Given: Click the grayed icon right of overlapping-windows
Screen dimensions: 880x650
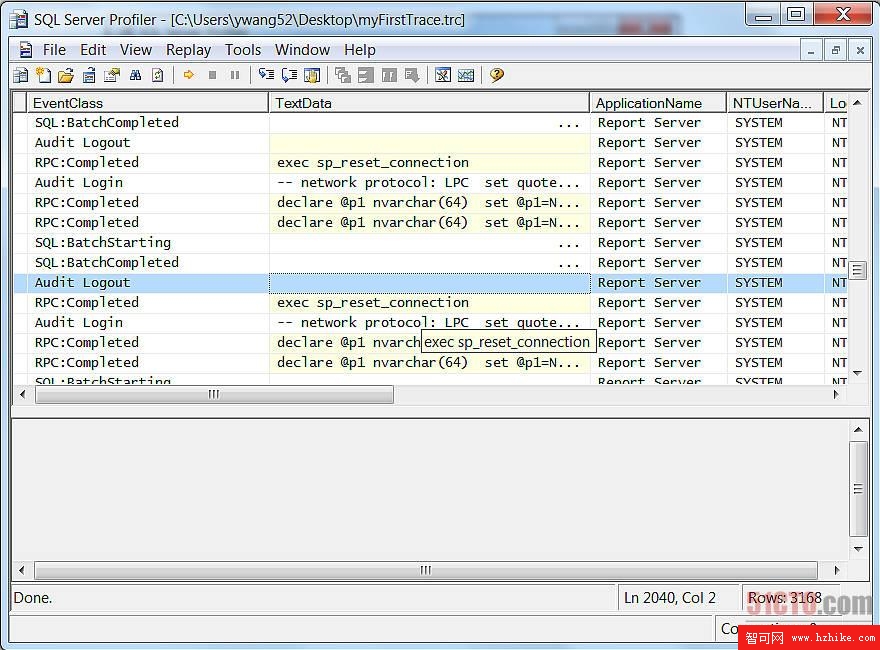Looking at the screenshot, I should tap(366, 75).
